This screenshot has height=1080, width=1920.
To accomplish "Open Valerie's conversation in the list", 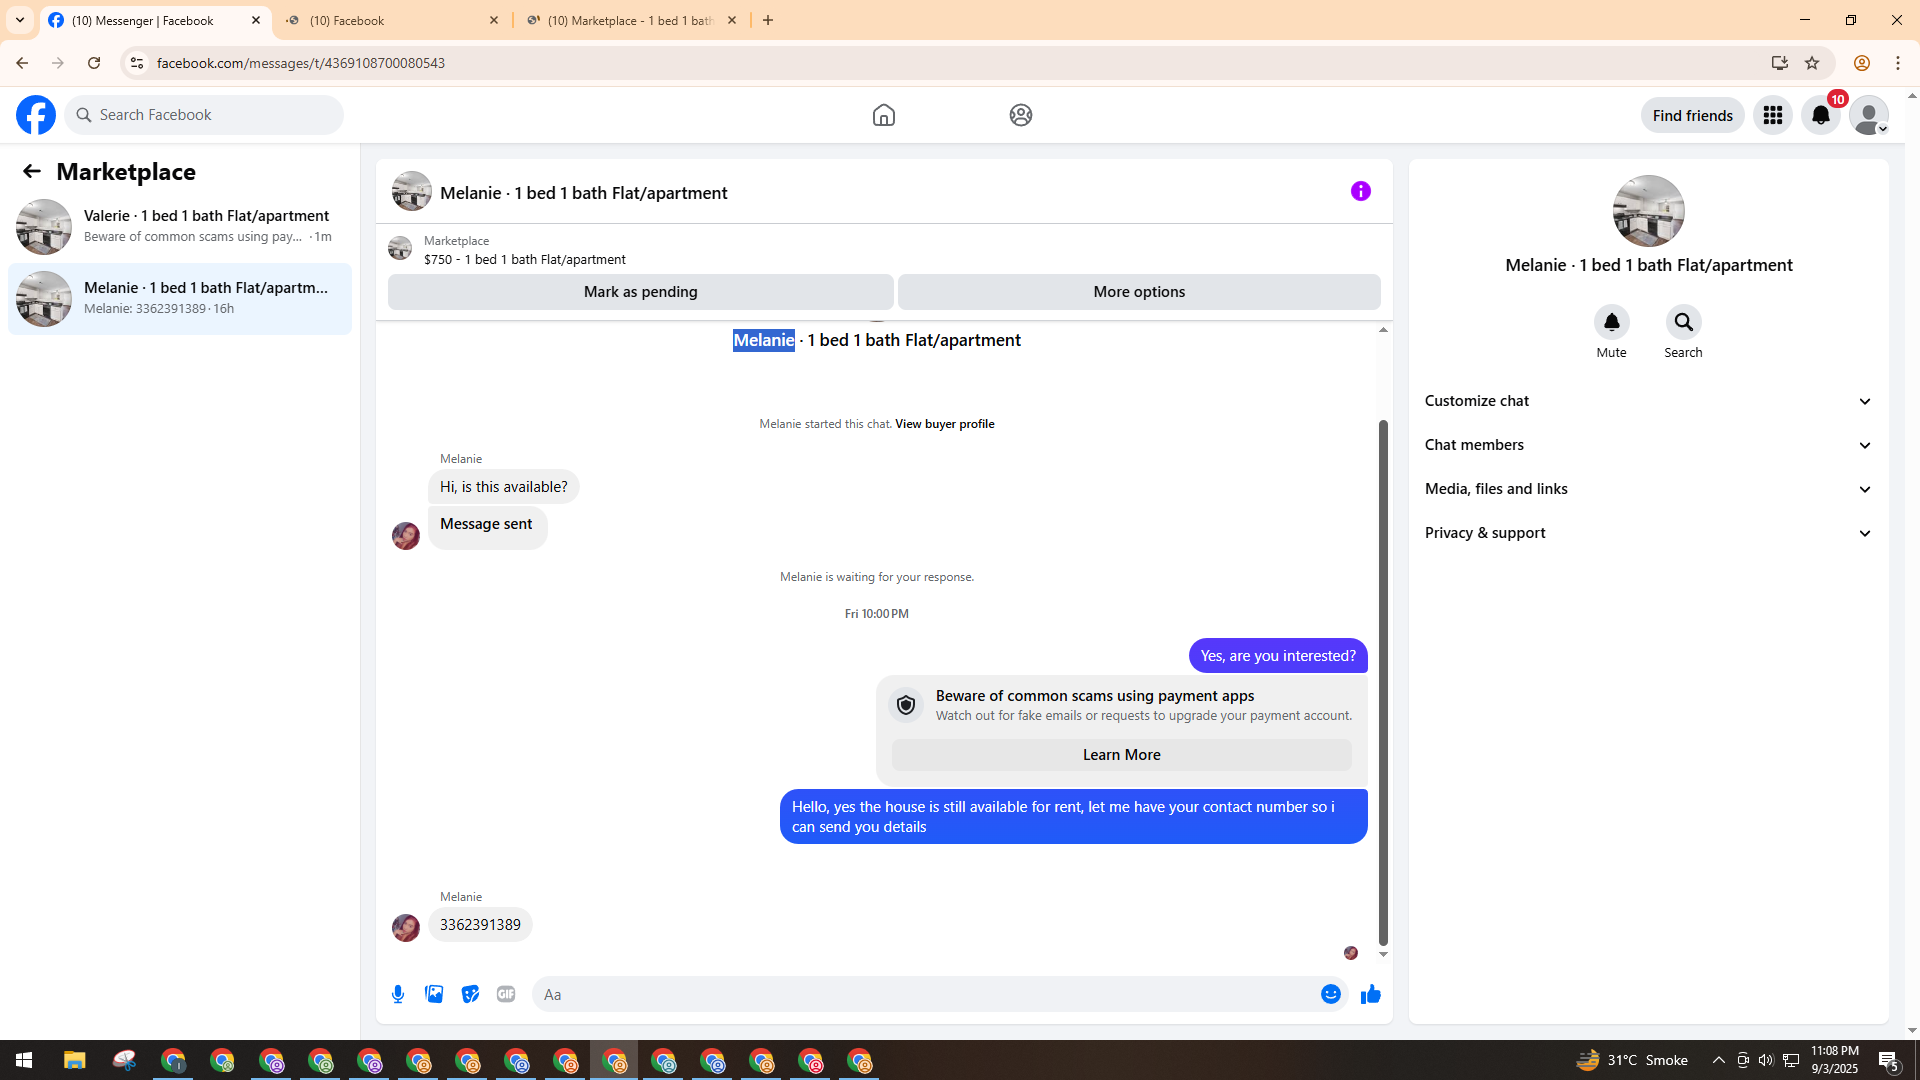I will pos(180,226).
